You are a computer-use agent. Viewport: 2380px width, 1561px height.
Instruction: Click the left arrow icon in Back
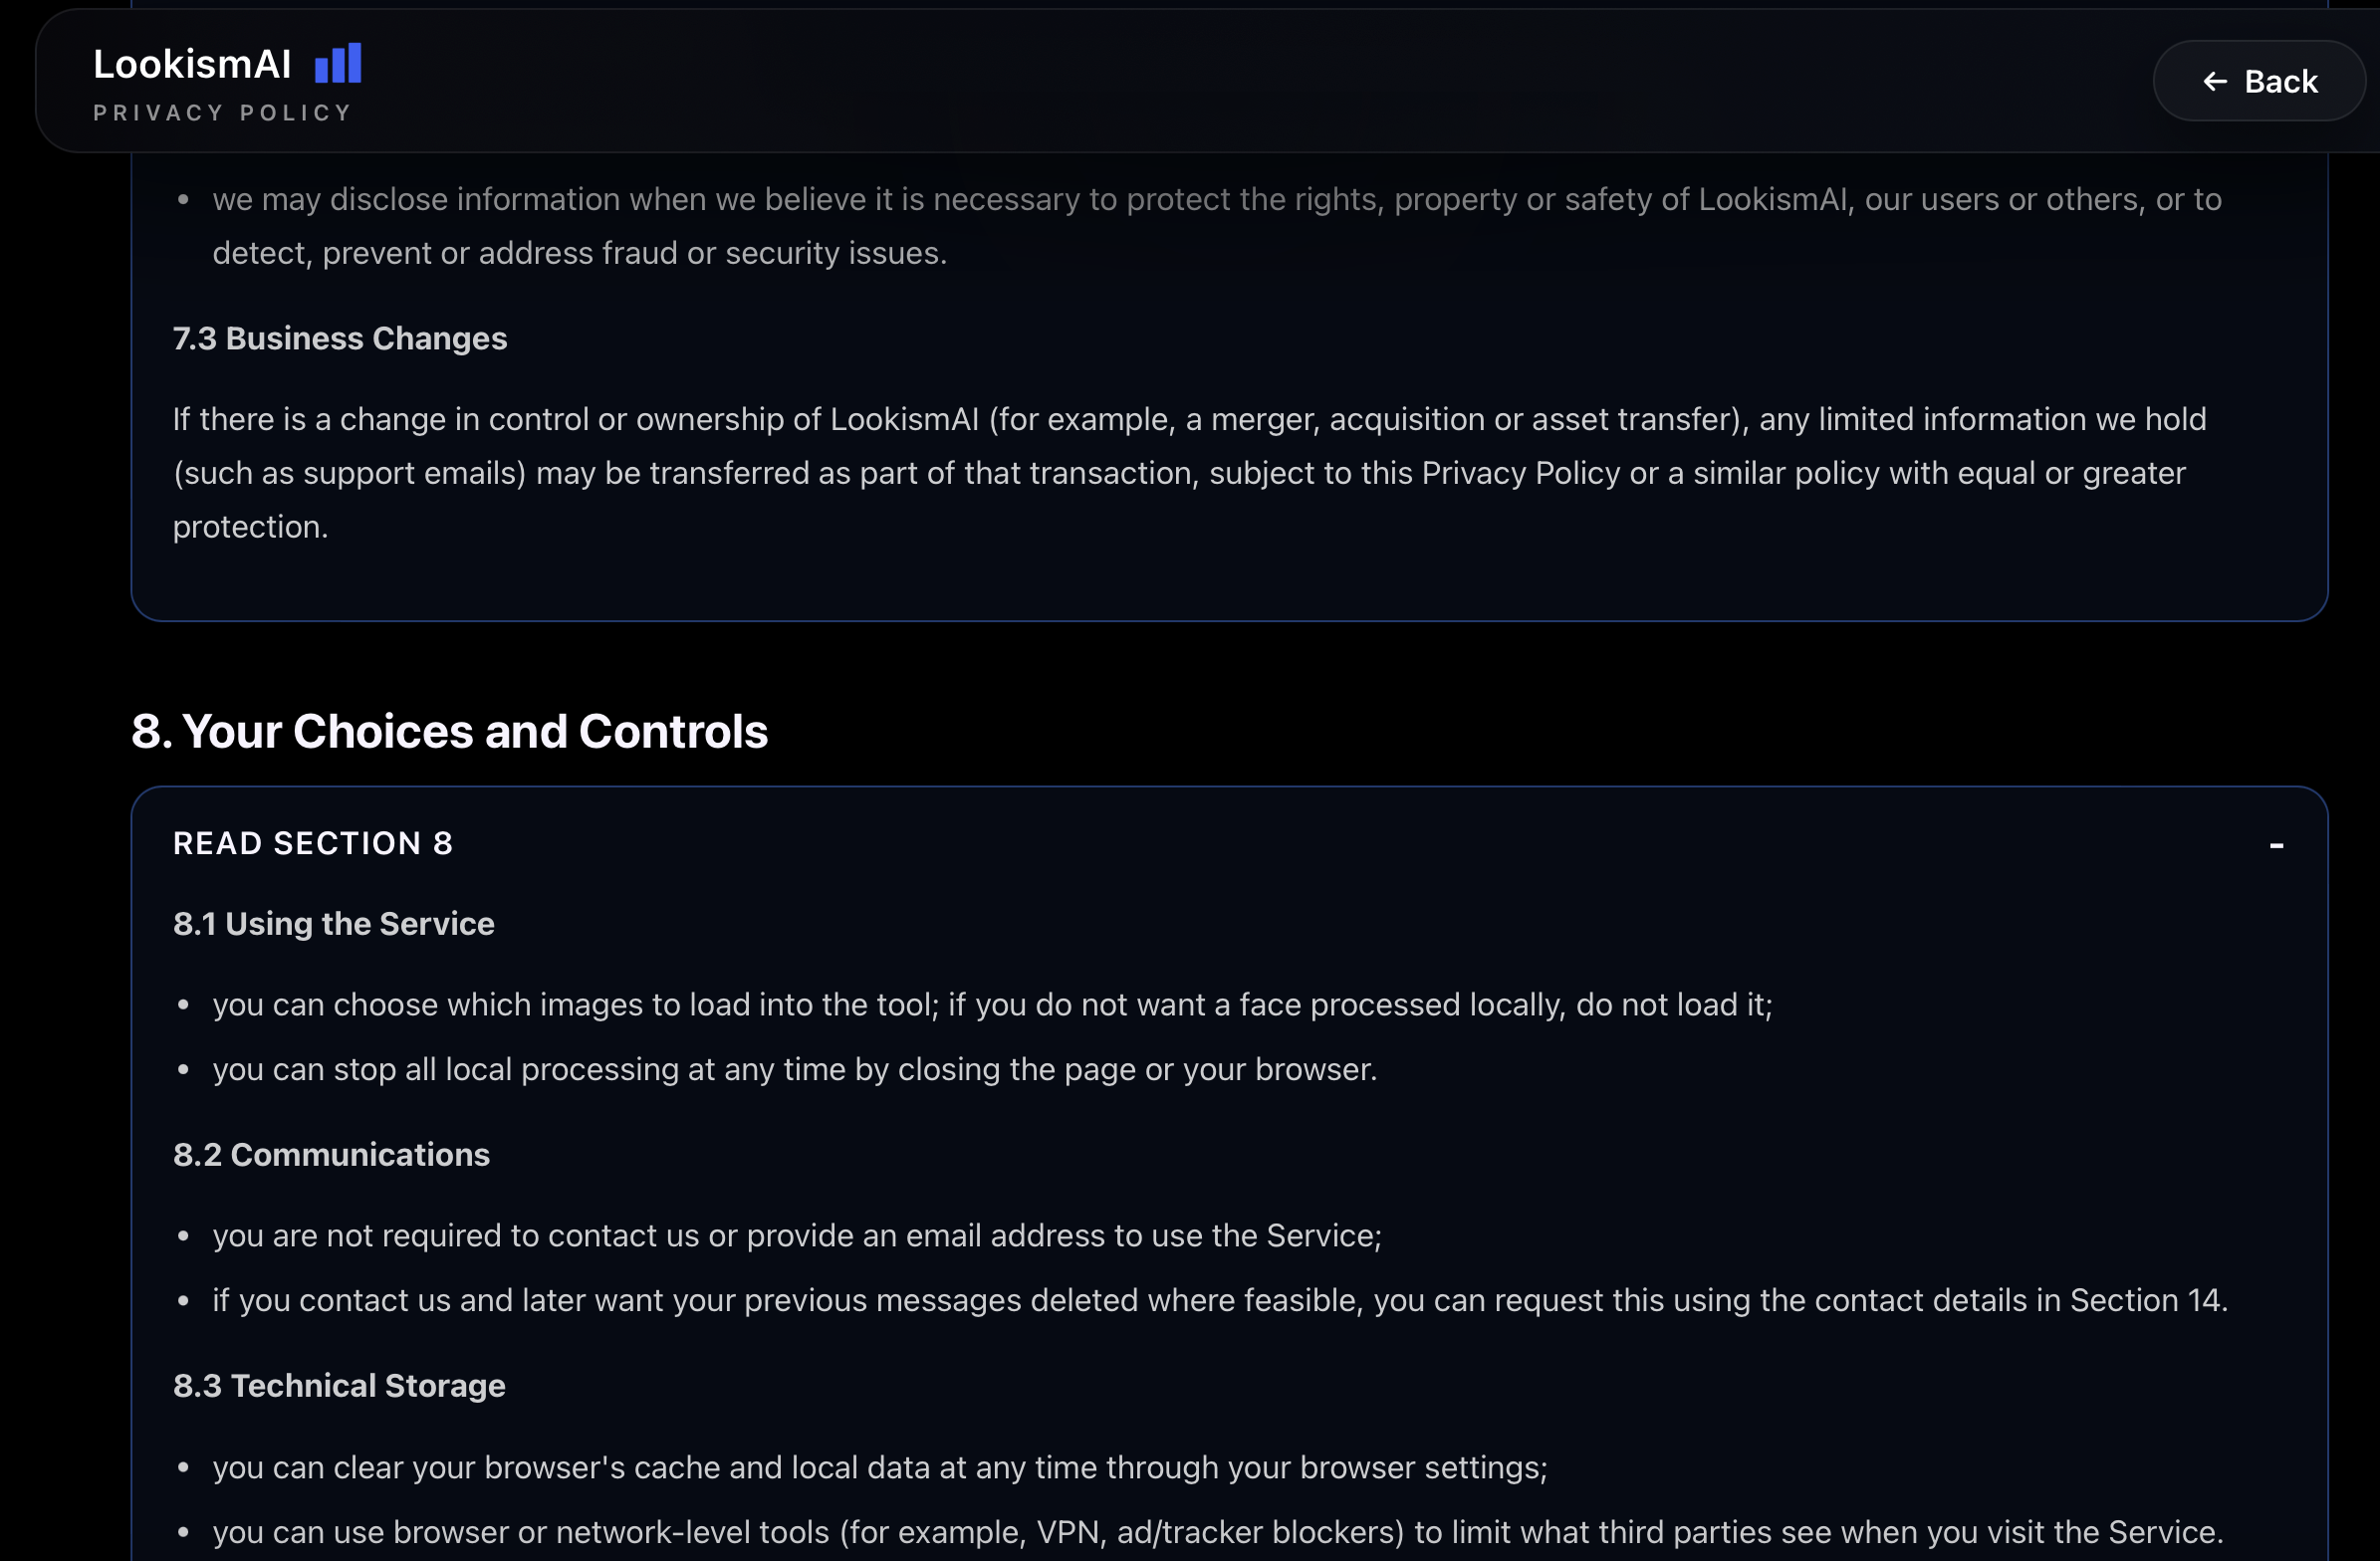tap(2215, 82)
